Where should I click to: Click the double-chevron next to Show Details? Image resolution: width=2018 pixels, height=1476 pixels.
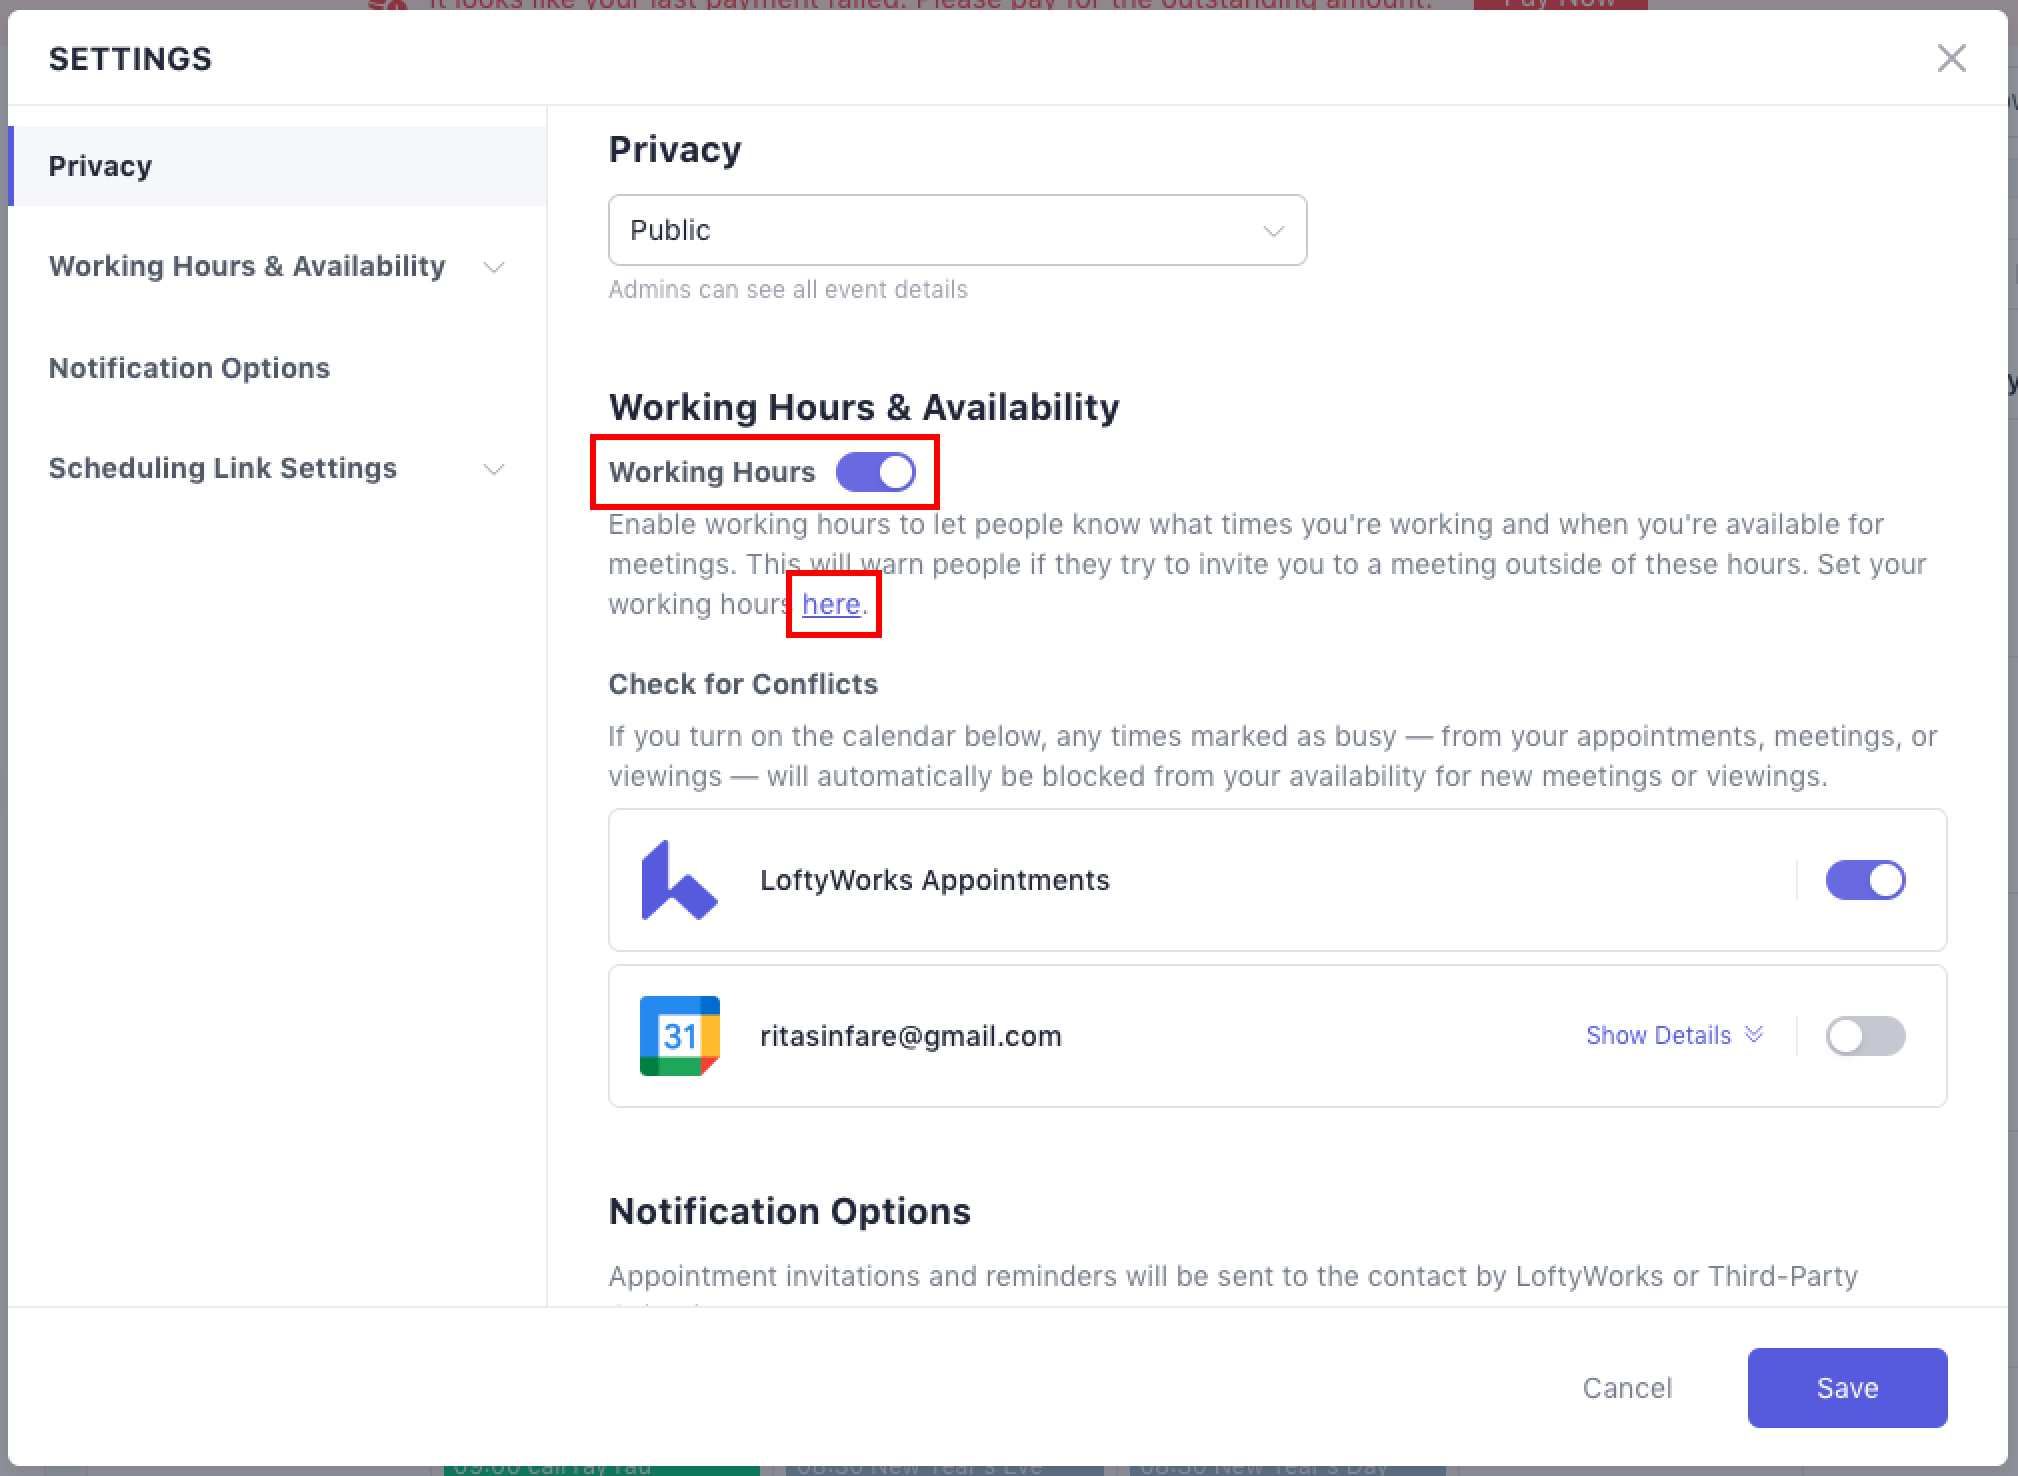[x=1753, y=1034]
